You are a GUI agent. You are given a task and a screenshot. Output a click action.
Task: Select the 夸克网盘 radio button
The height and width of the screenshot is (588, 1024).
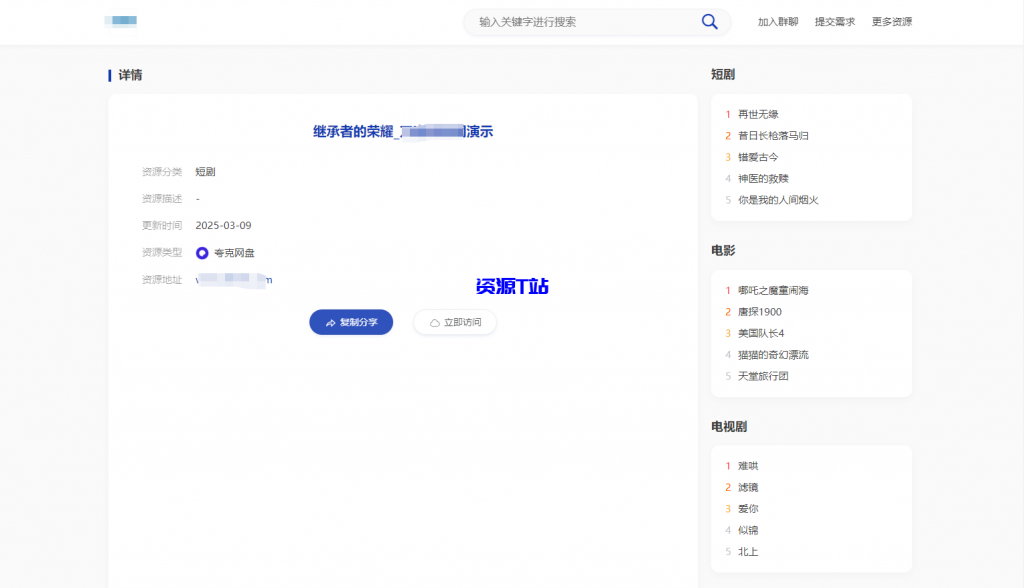(201, 252)
